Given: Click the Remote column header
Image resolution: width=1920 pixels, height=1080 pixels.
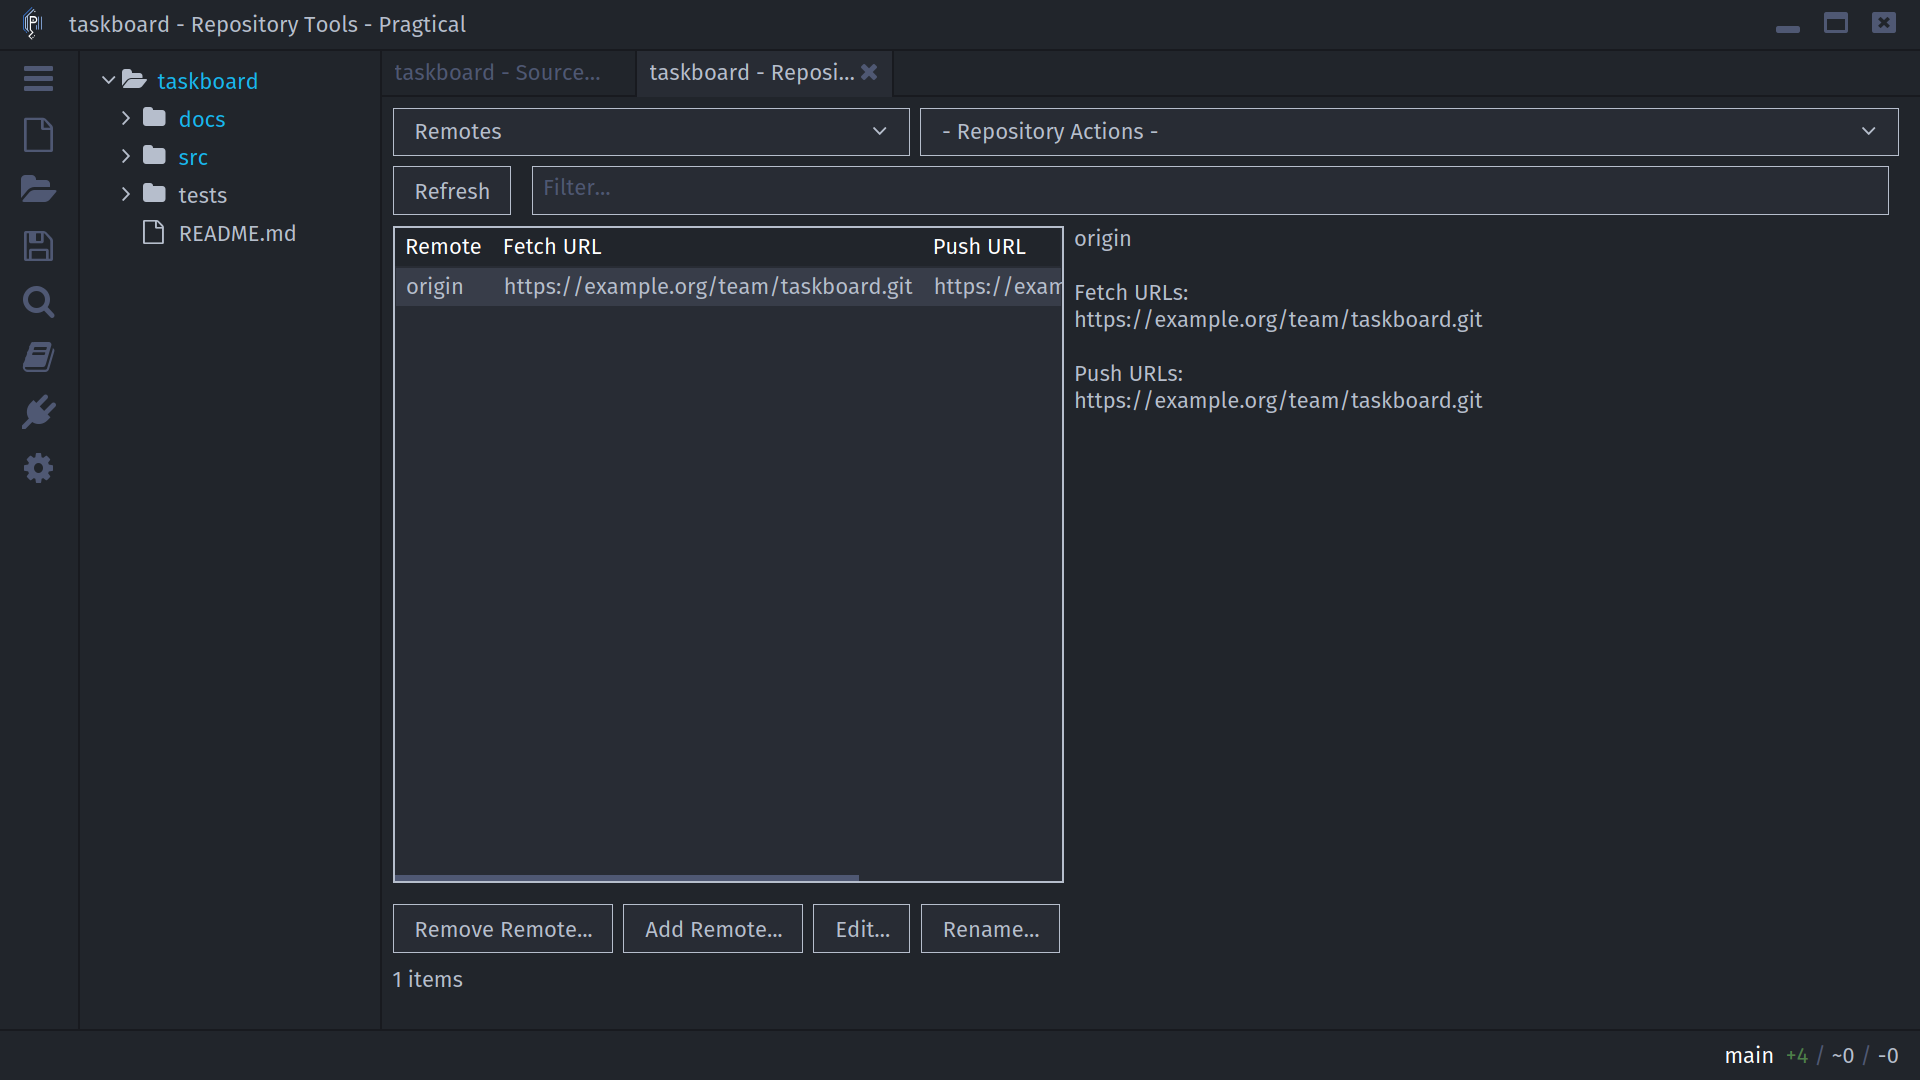Looking at the screenshot, I should [443, 247].
